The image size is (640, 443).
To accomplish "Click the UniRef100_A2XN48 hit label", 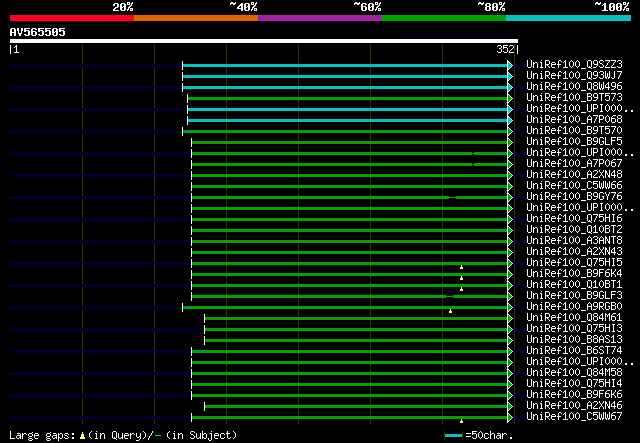I will point(573,174).
